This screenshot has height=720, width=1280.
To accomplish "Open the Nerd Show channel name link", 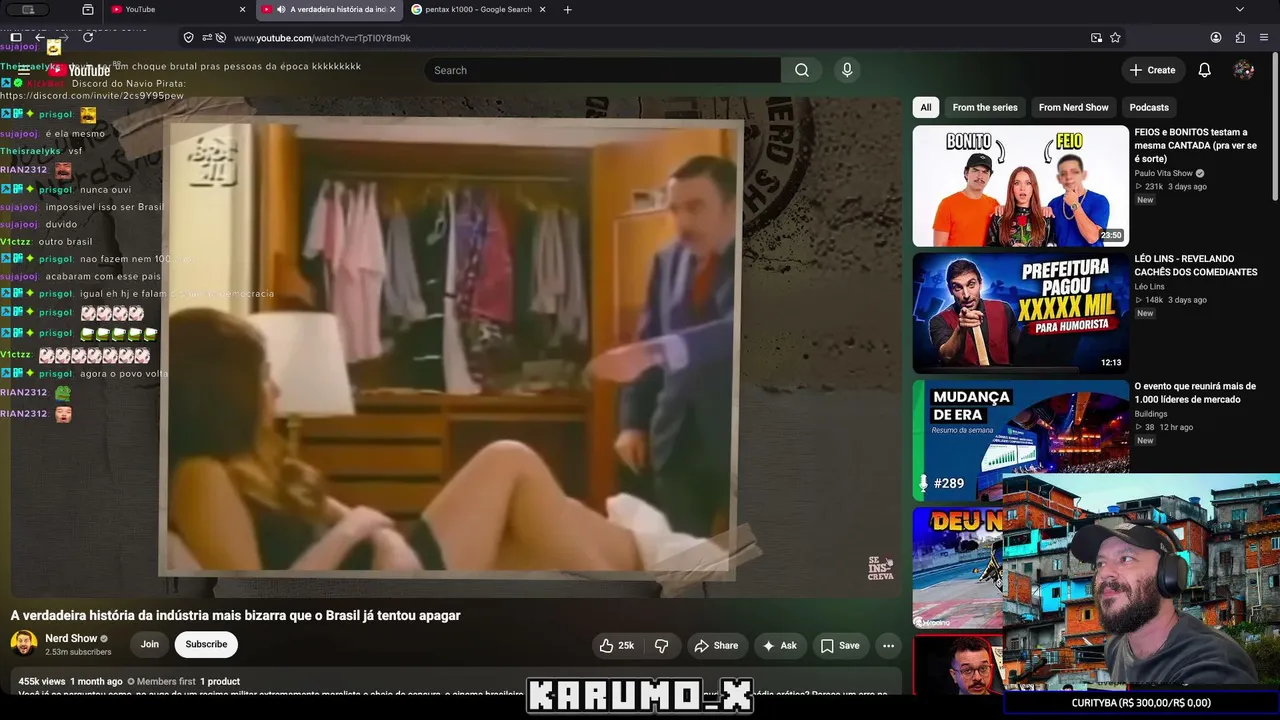I will coord(71,639).
